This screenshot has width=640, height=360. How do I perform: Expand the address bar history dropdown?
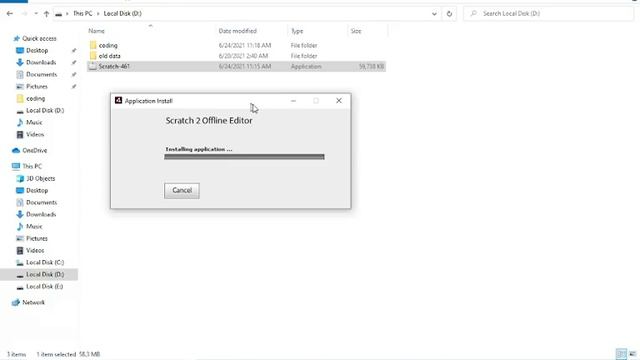(434, 13)
